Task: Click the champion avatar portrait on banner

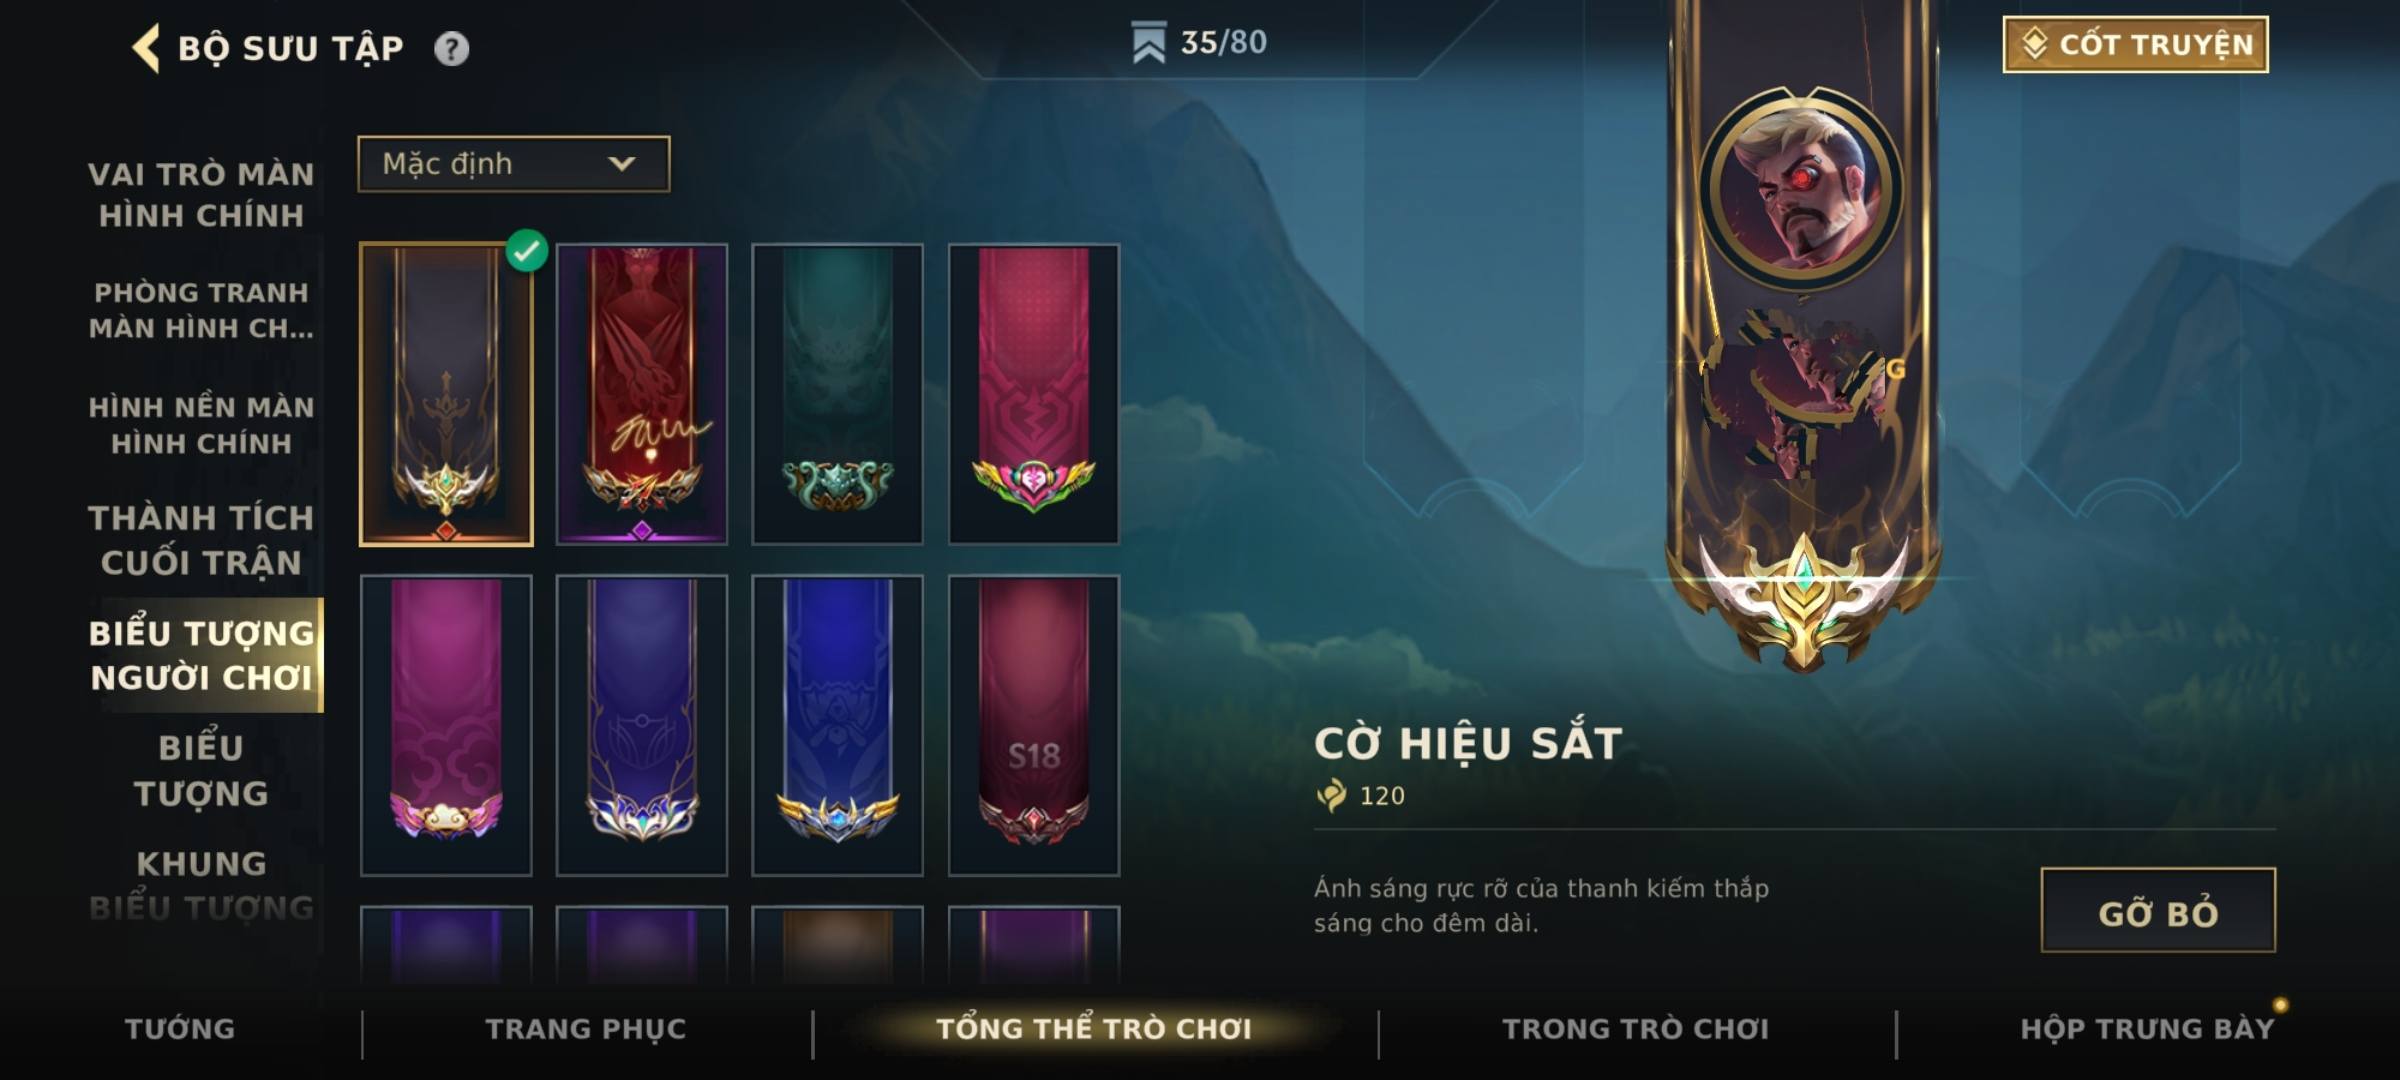Action: (x=1803, y=189)
